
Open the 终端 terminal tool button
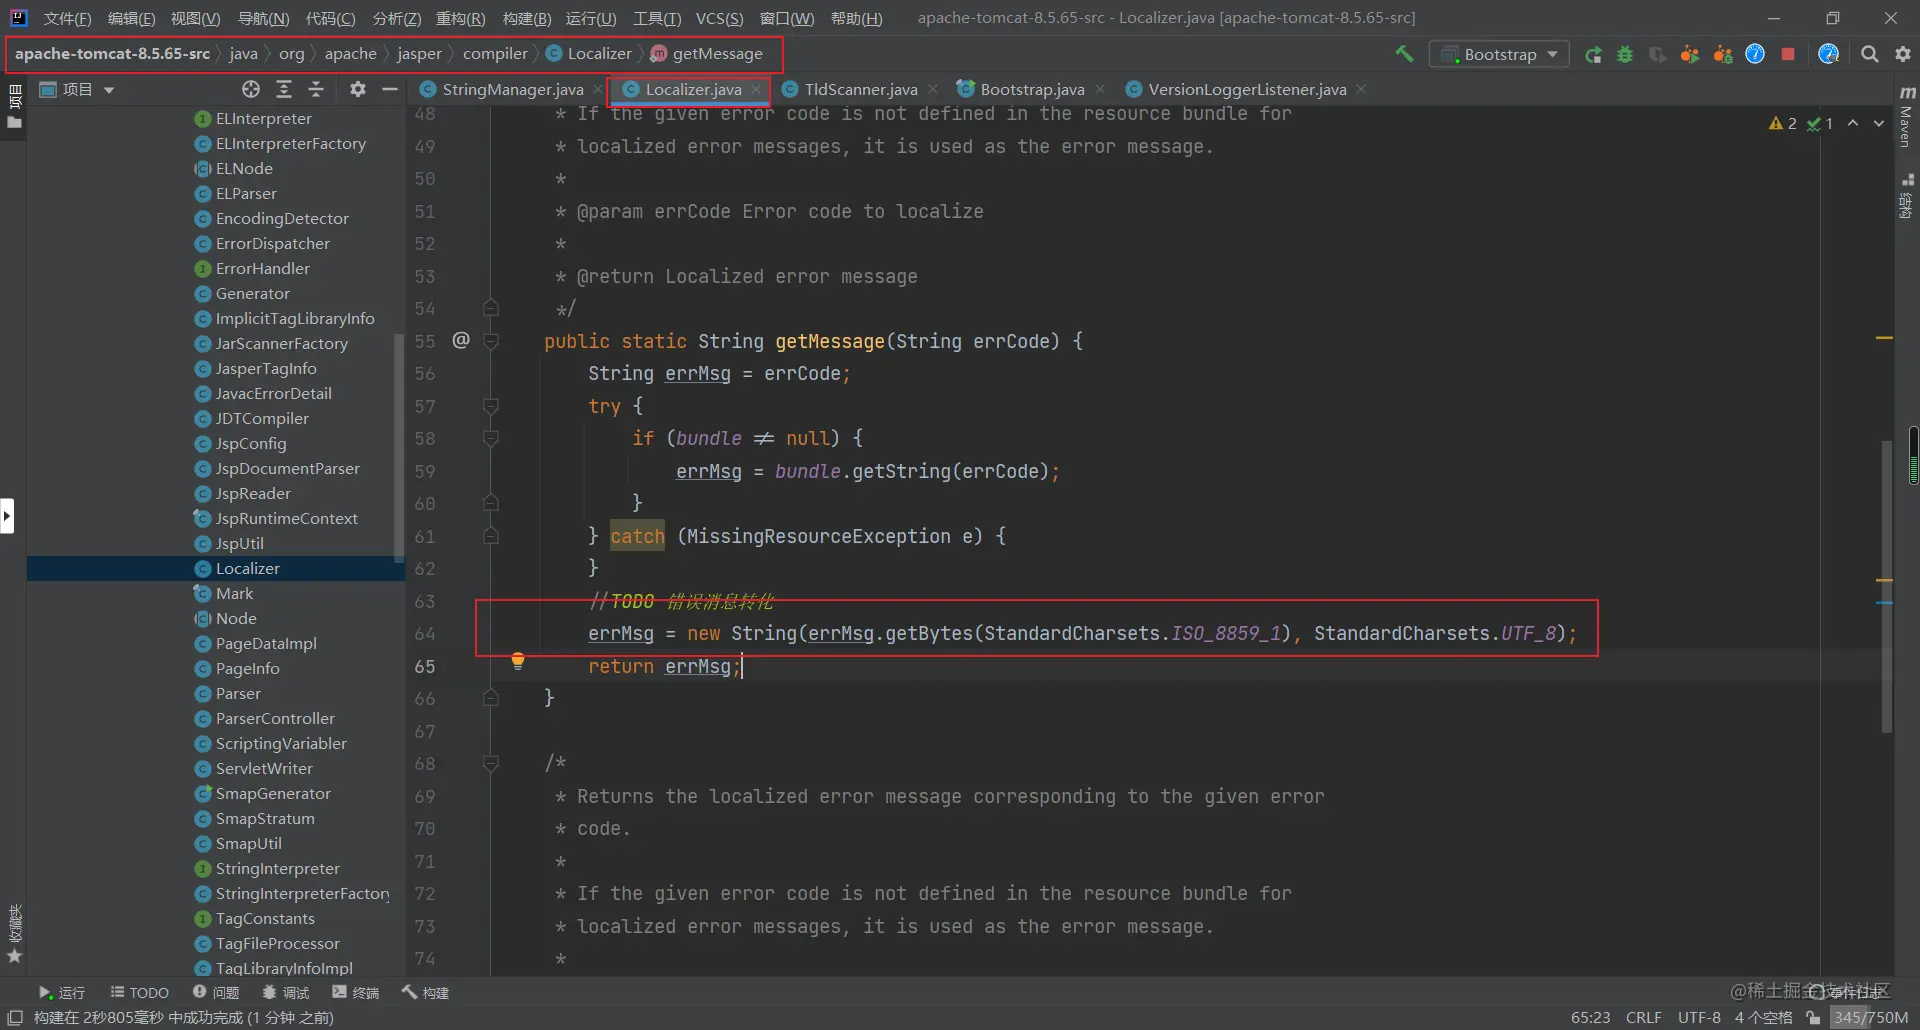357,993
